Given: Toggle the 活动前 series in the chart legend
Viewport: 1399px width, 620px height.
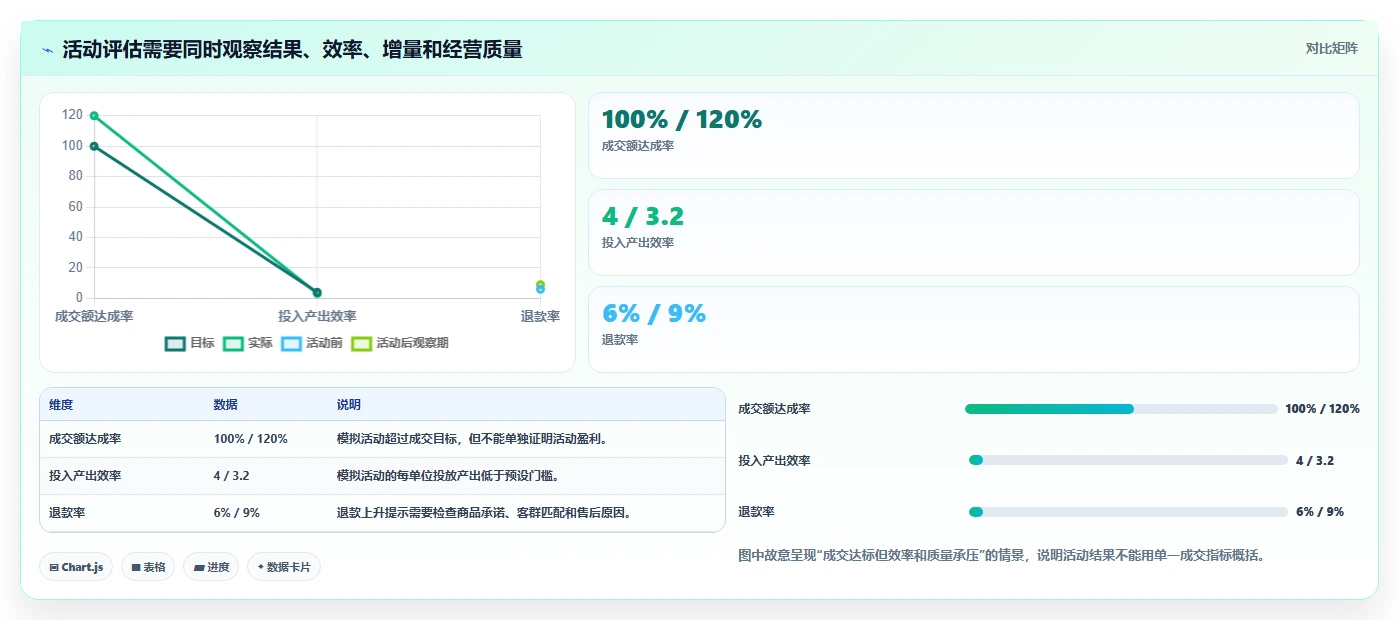Looking at the screenshot, I should tap(312, 343).
